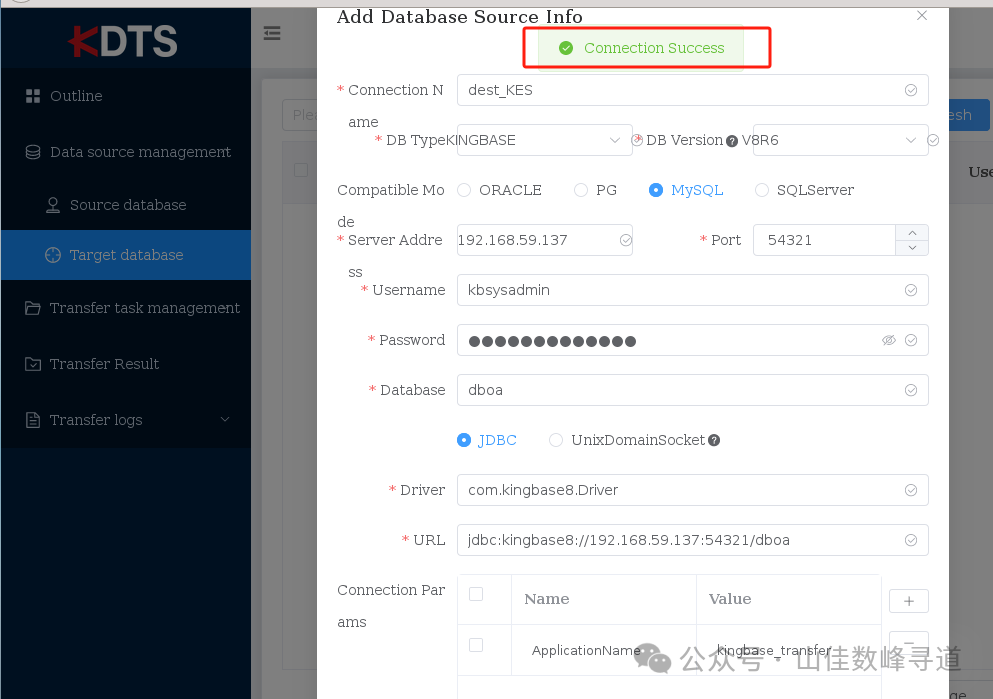Image resolution: width=993 pixels, height=699 pixels.
Task: Select Target database in sidebar
Action: [x=126, y=255]
